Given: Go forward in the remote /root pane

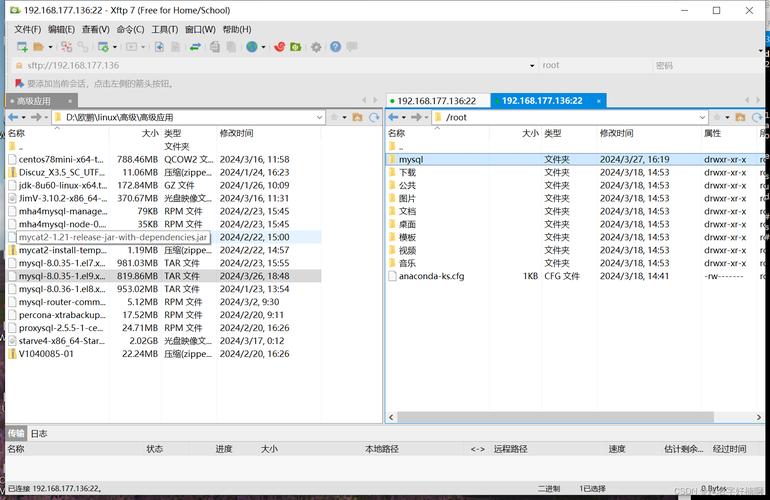Looking at the screenshot, I should [416, 117].
